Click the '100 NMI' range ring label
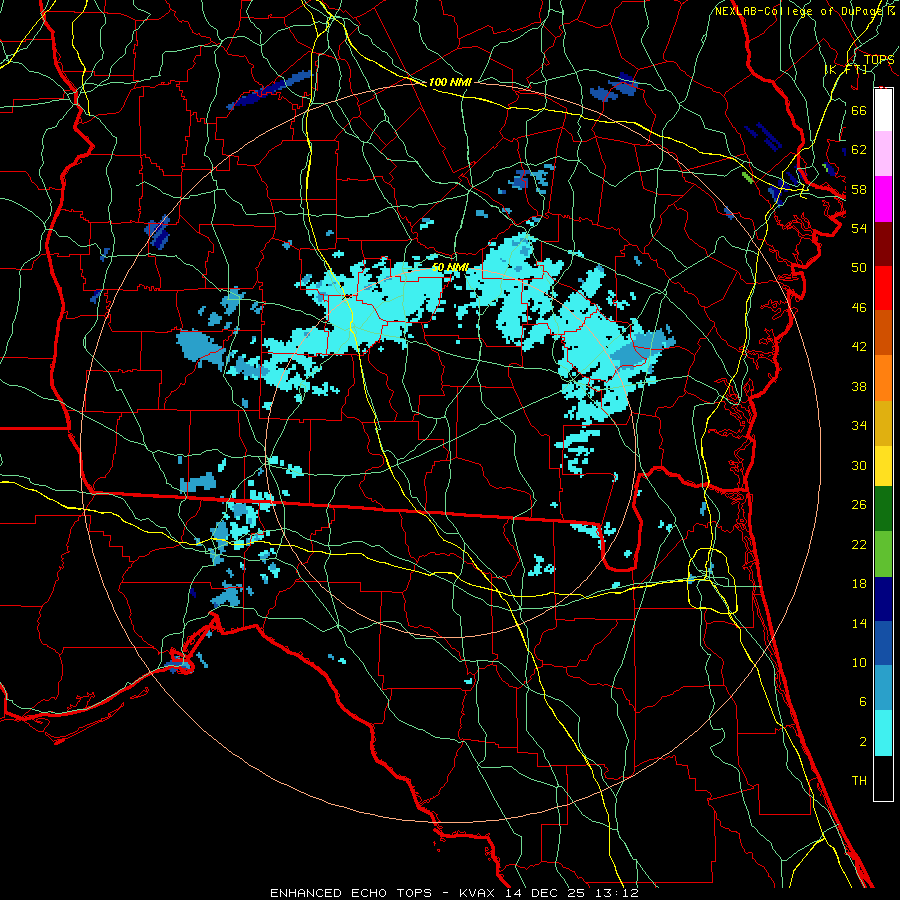Image resolution: width=900 pixels, height=900 pixels. click(450, 83)
